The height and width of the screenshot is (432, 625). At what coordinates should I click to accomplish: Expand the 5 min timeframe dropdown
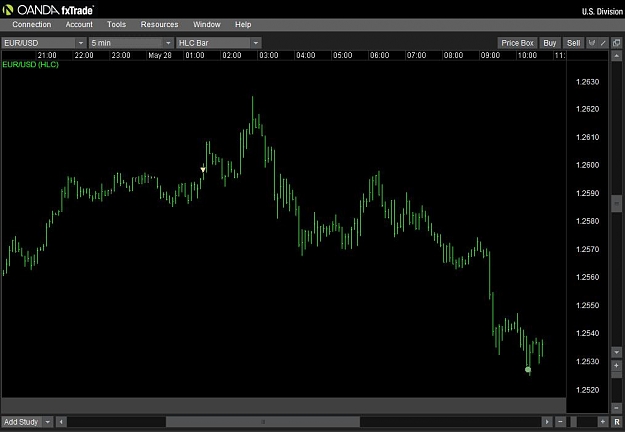pyautogui.click(x=168, y=43)
